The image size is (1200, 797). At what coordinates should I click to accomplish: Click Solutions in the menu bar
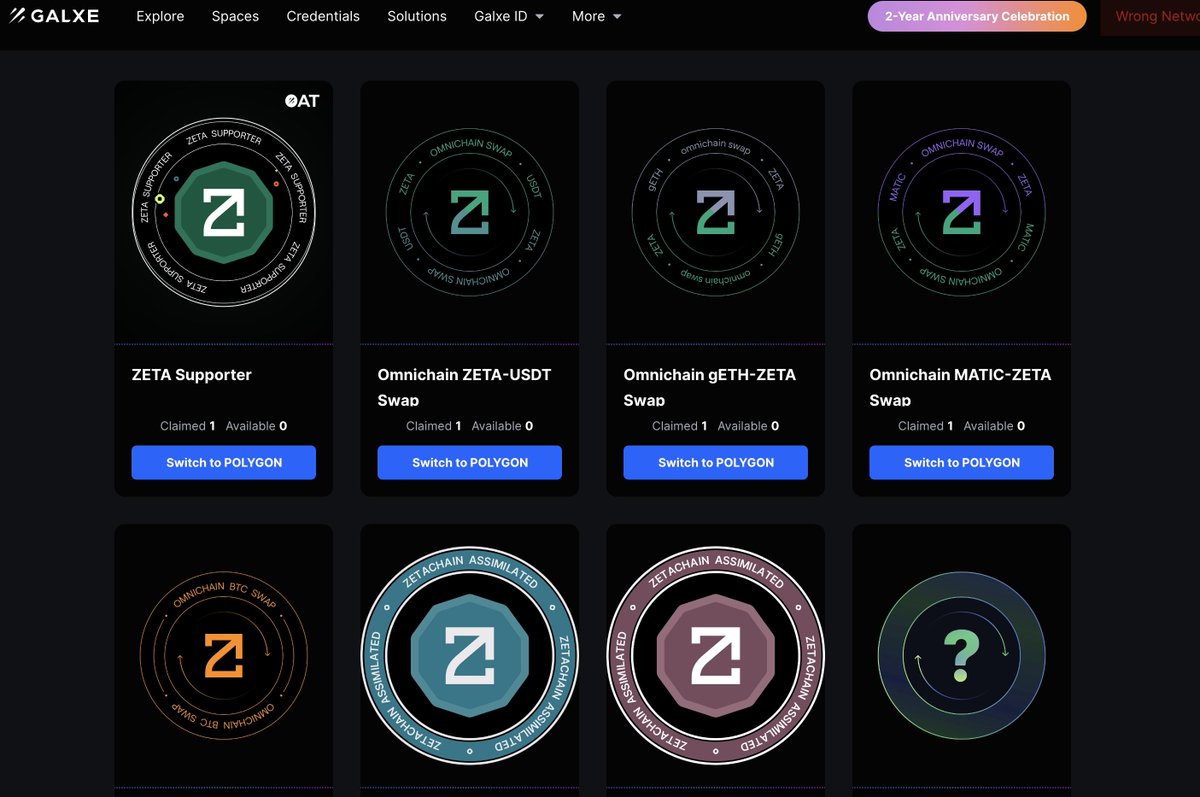(417, 16)
